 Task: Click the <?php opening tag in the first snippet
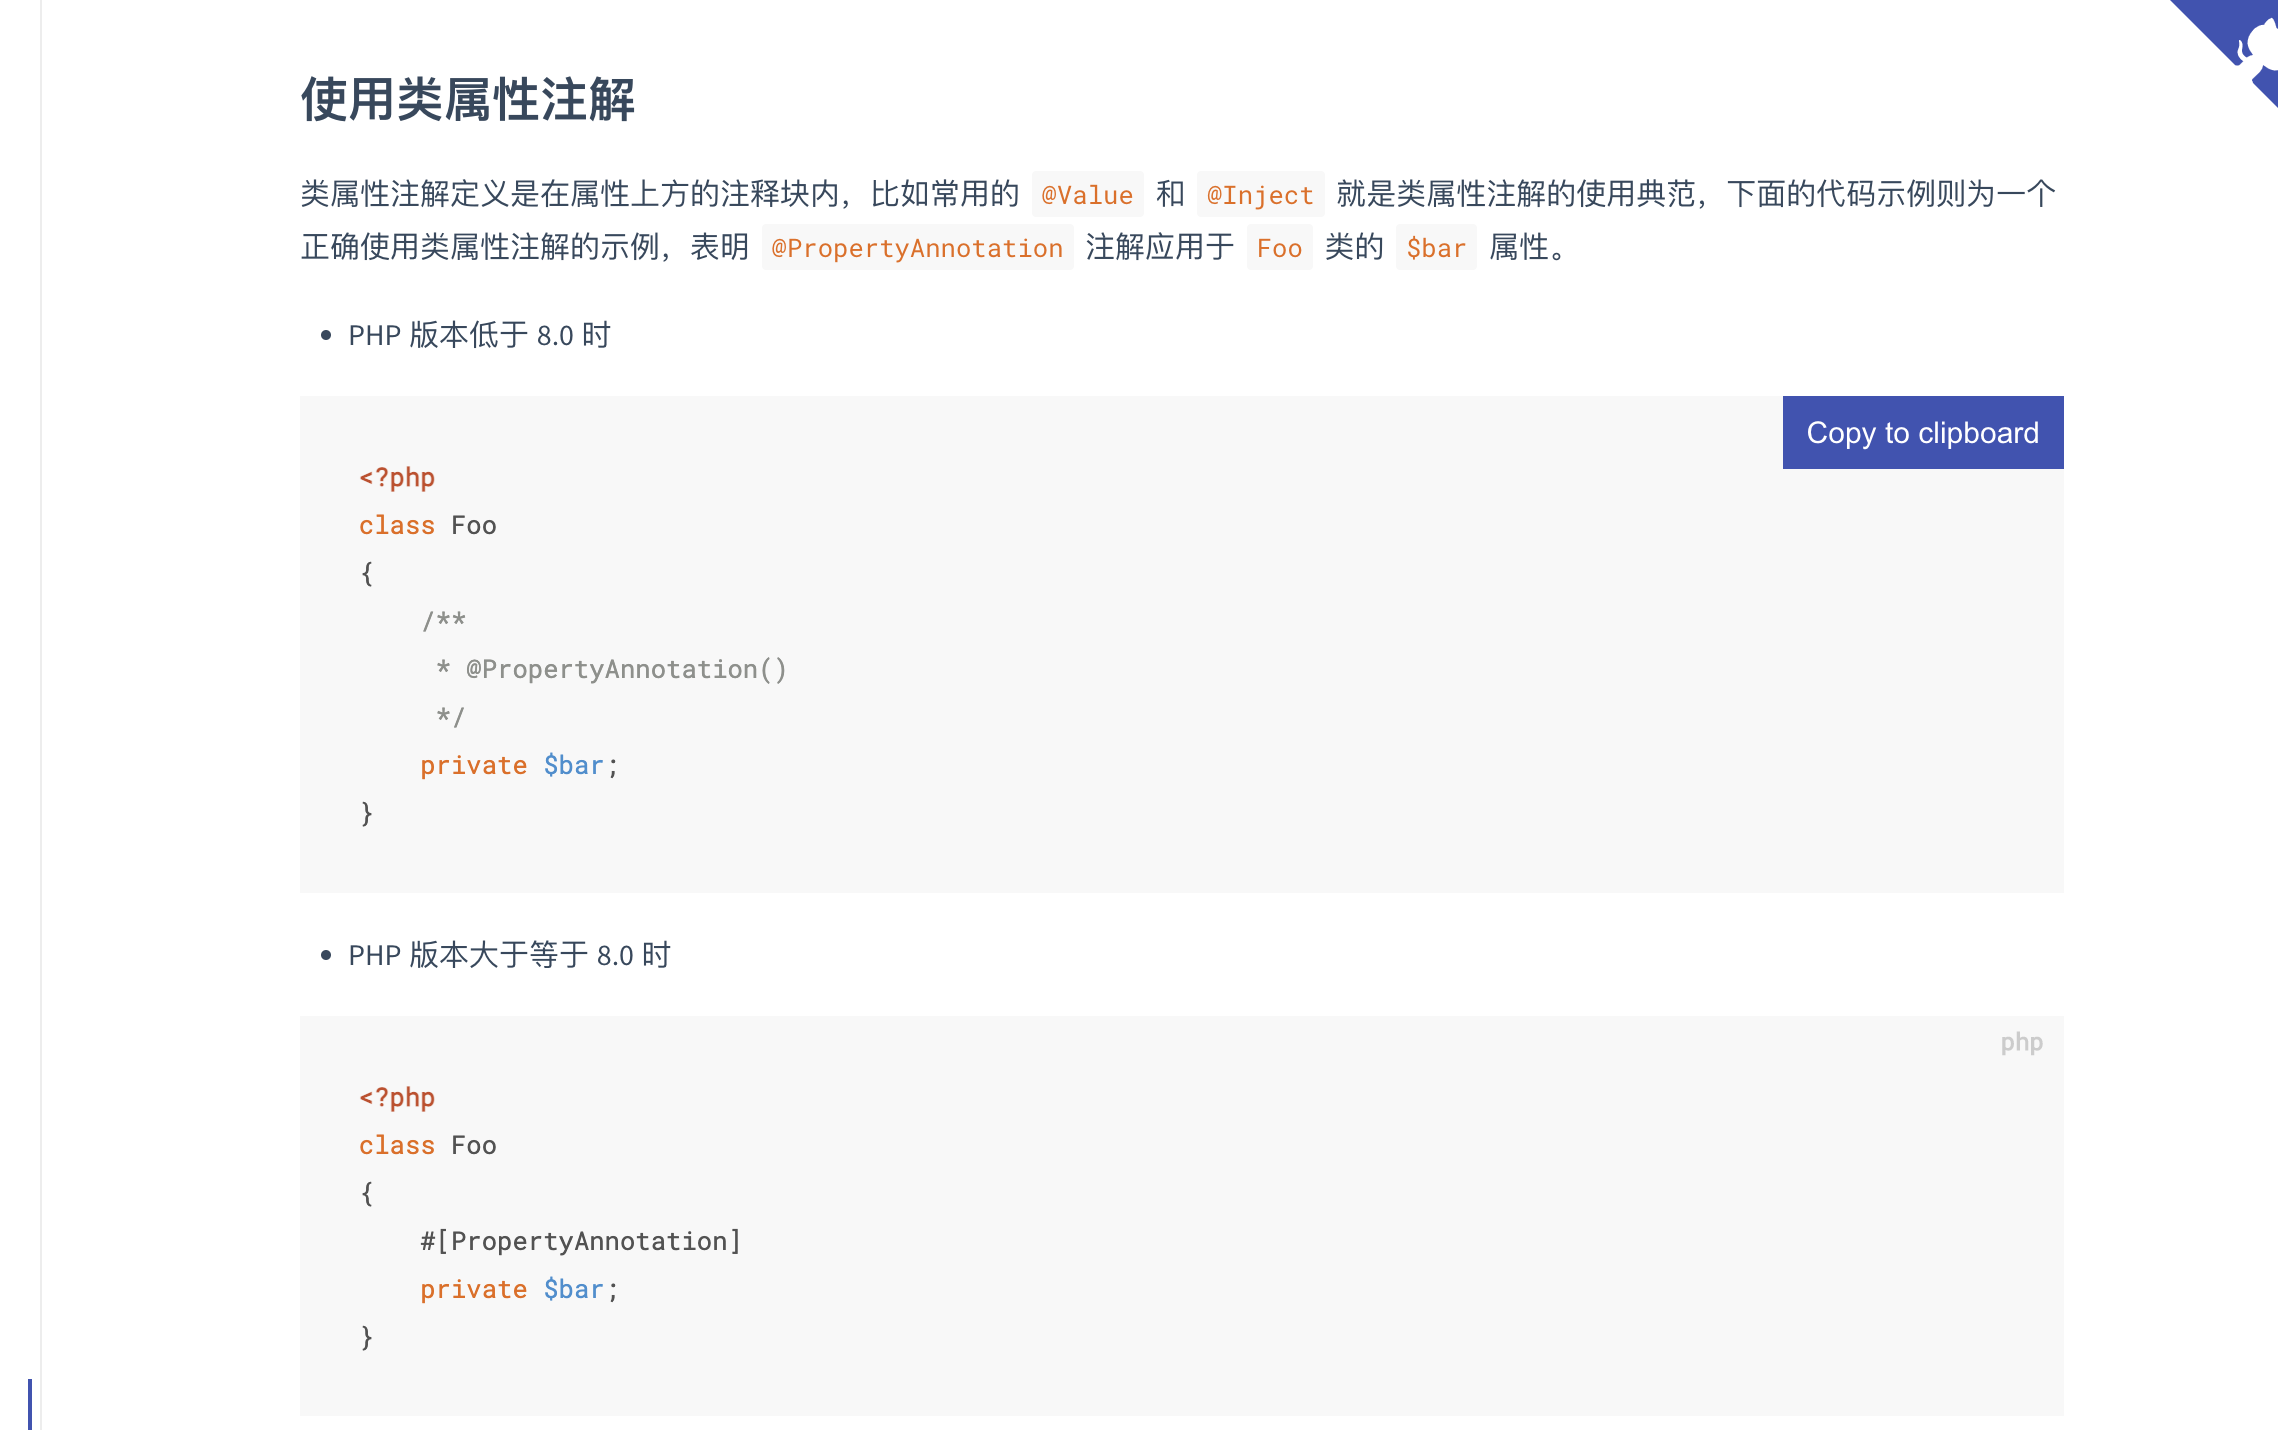pos(397,477)
